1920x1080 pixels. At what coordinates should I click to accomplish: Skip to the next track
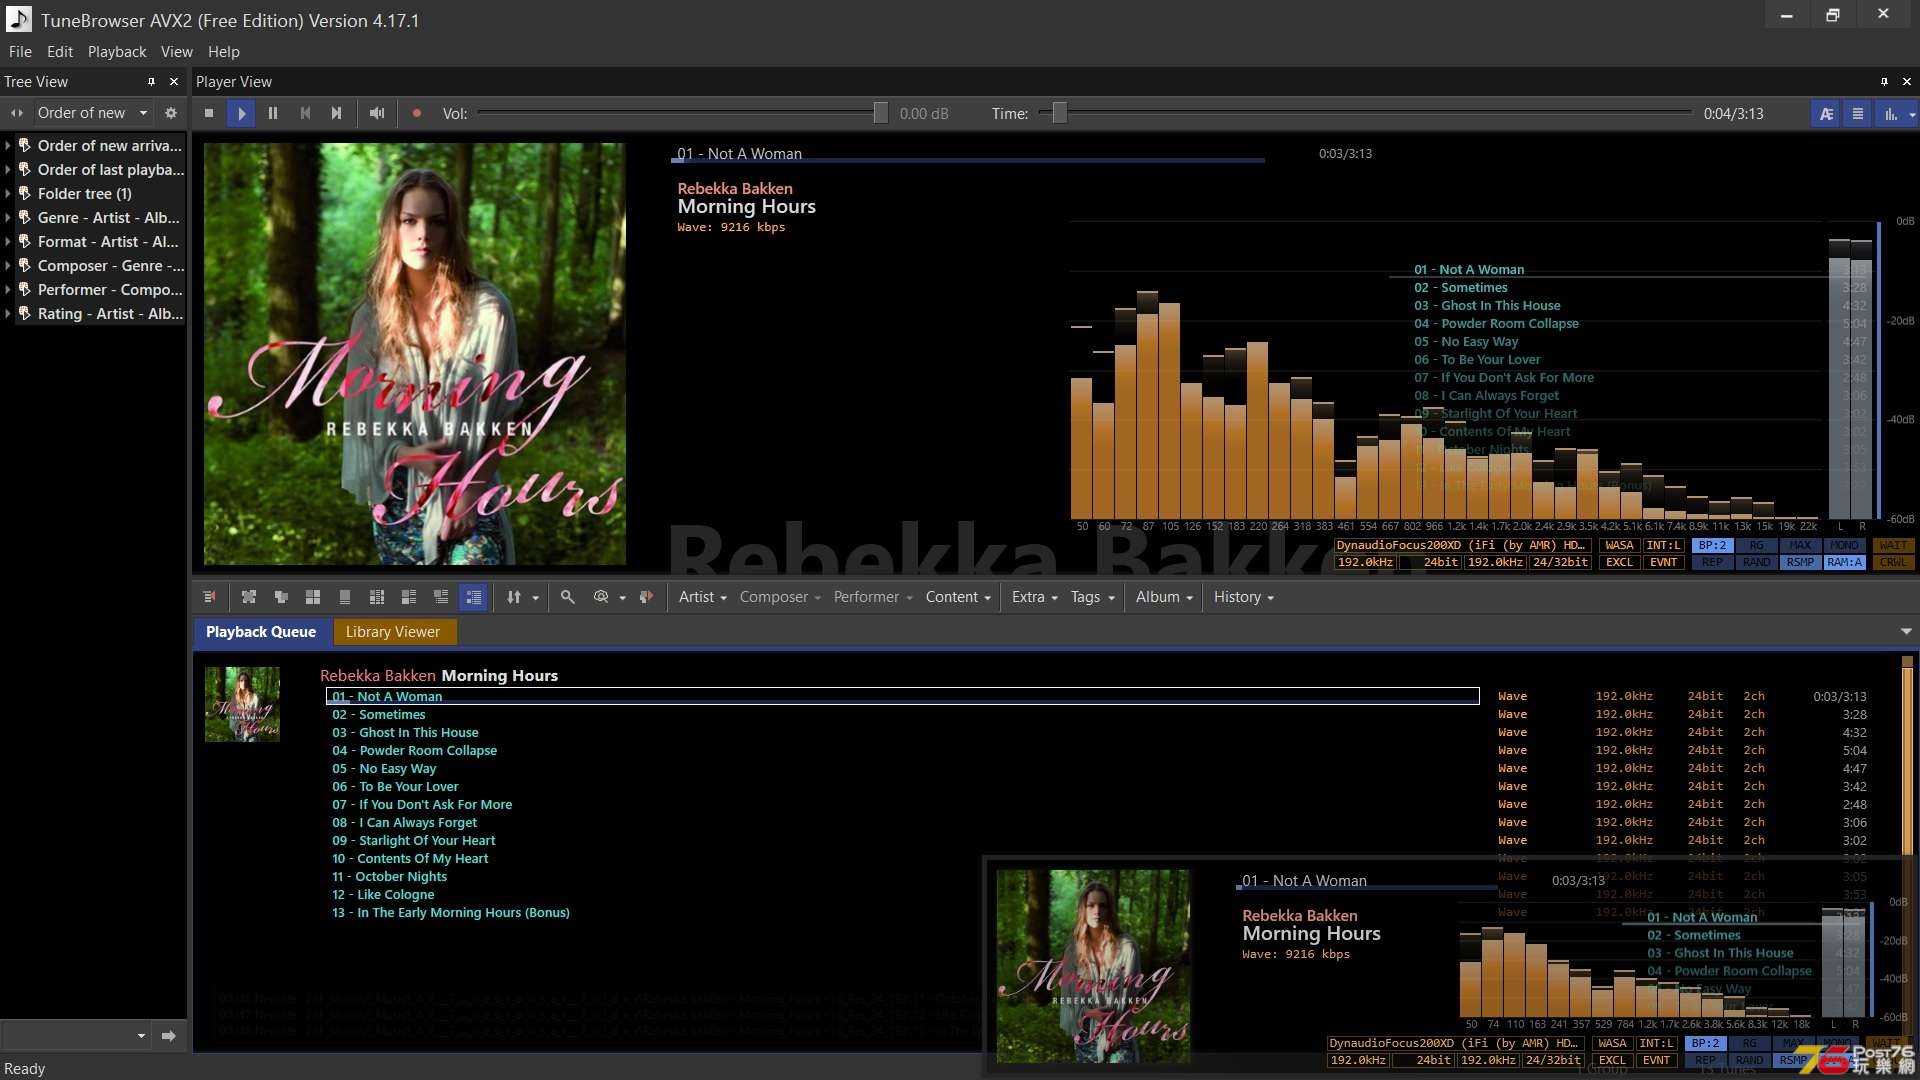pyautogui.click(x=337, y=114)
